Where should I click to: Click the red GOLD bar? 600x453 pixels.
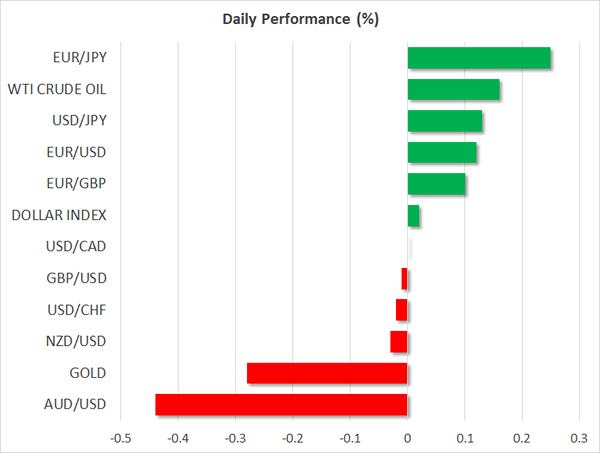point(327,373)
